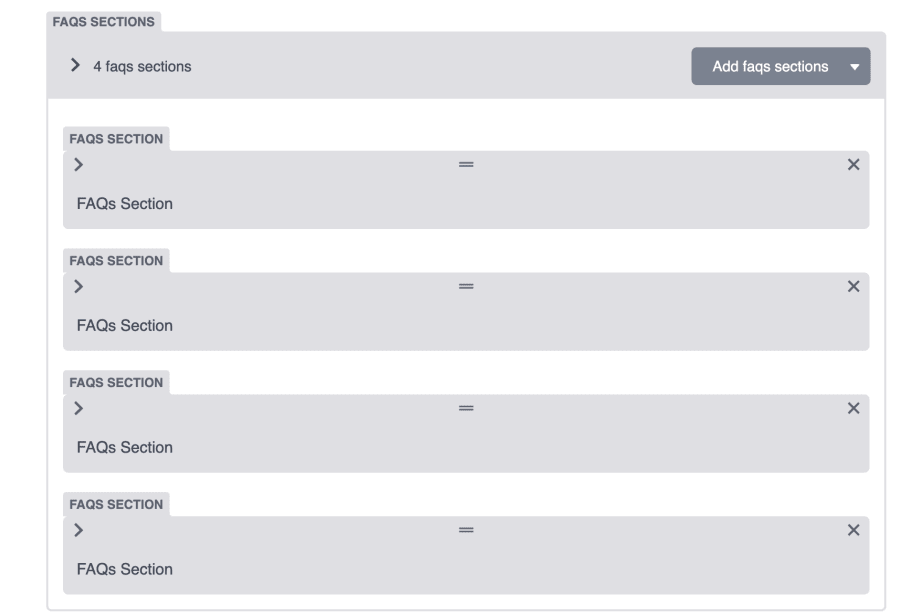Expand the third FAQs Section chevron

click(x=79, y=408)
